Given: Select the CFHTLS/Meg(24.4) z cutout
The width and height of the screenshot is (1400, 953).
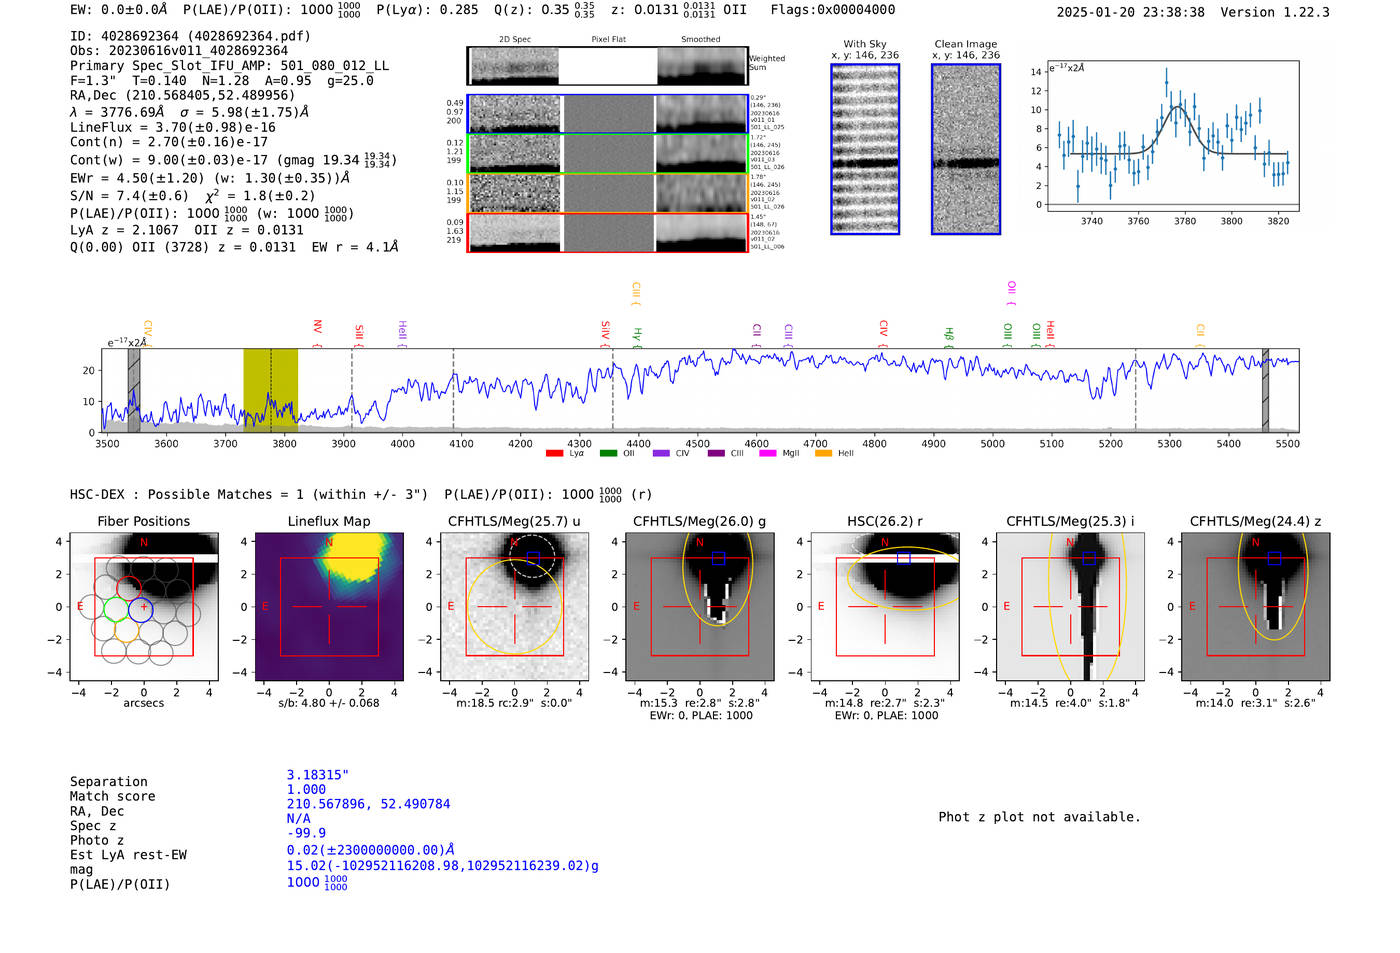Looking at the screenshot, I should [1256, 607].
